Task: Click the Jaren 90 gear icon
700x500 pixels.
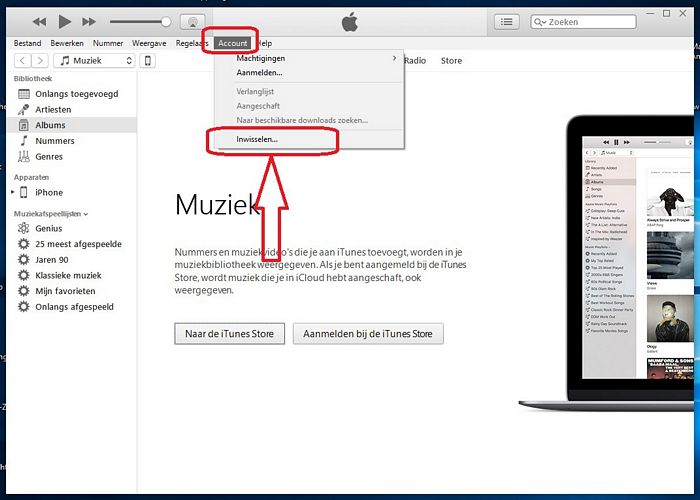Action: coord(24,259)
